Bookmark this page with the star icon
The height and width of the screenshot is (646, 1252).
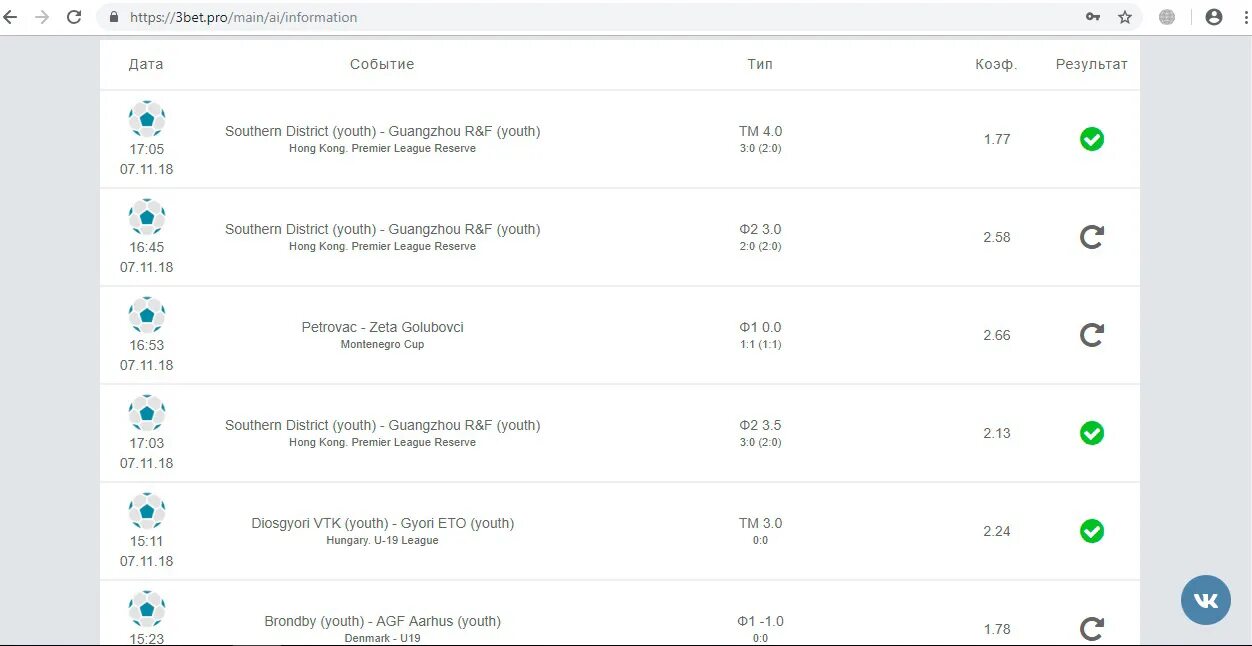tap(1125, 17)
